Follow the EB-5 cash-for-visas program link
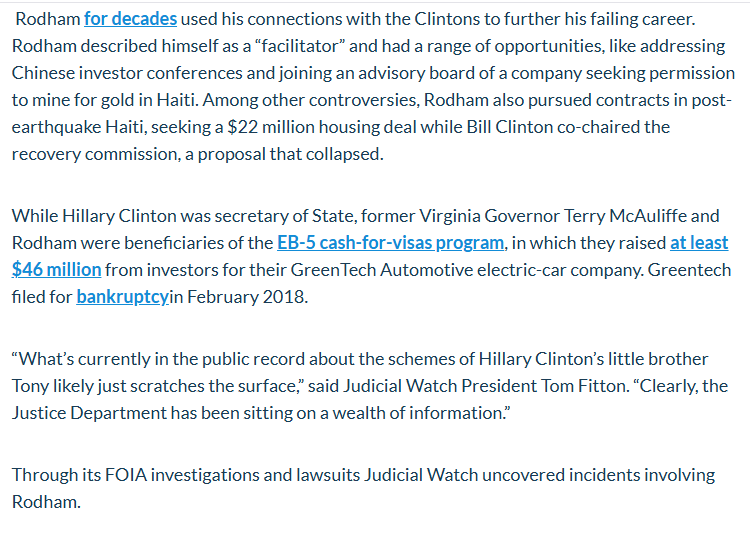Viewport: 750px width, 540px height. coord(390,242)
